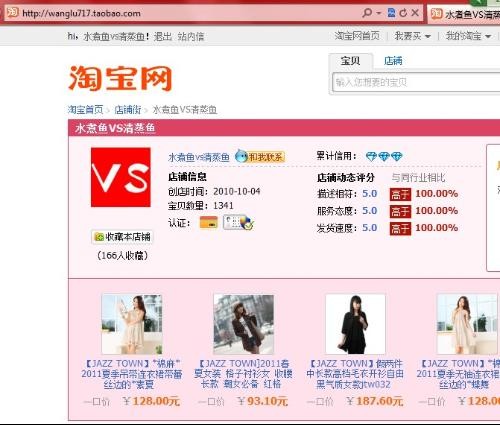
Task: Click 退出 logout link
Action: click(x=163, y=36)
